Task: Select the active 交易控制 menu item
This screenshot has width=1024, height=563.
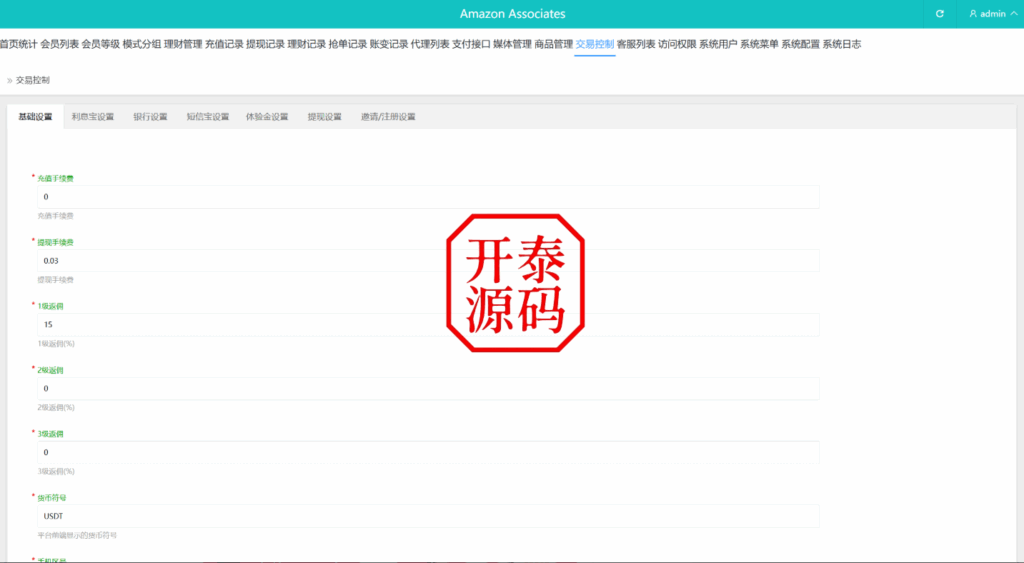Action: pos(594,44)
